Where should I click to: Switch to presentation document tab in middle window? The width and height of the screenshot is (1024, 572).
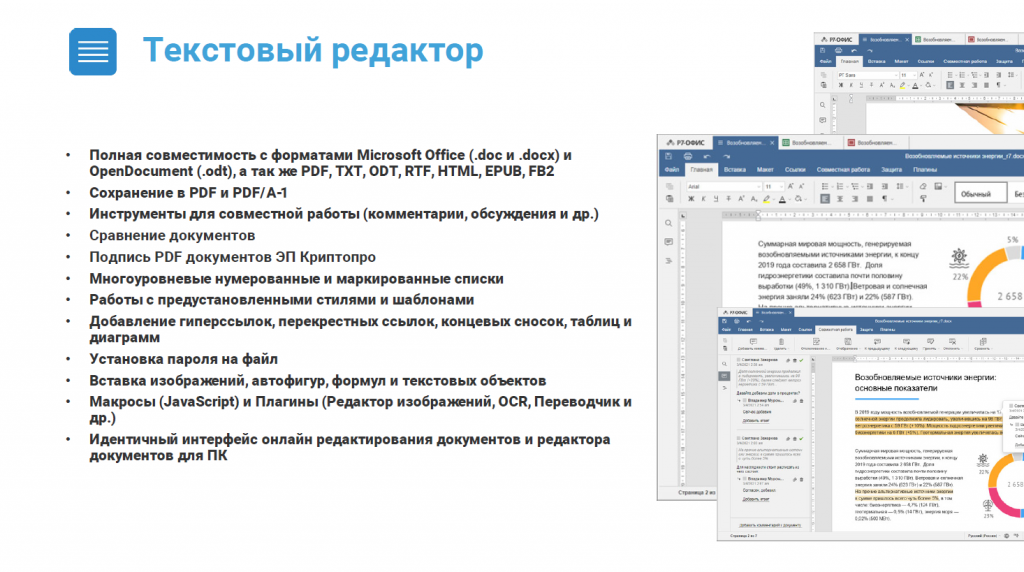click(876, 142)
